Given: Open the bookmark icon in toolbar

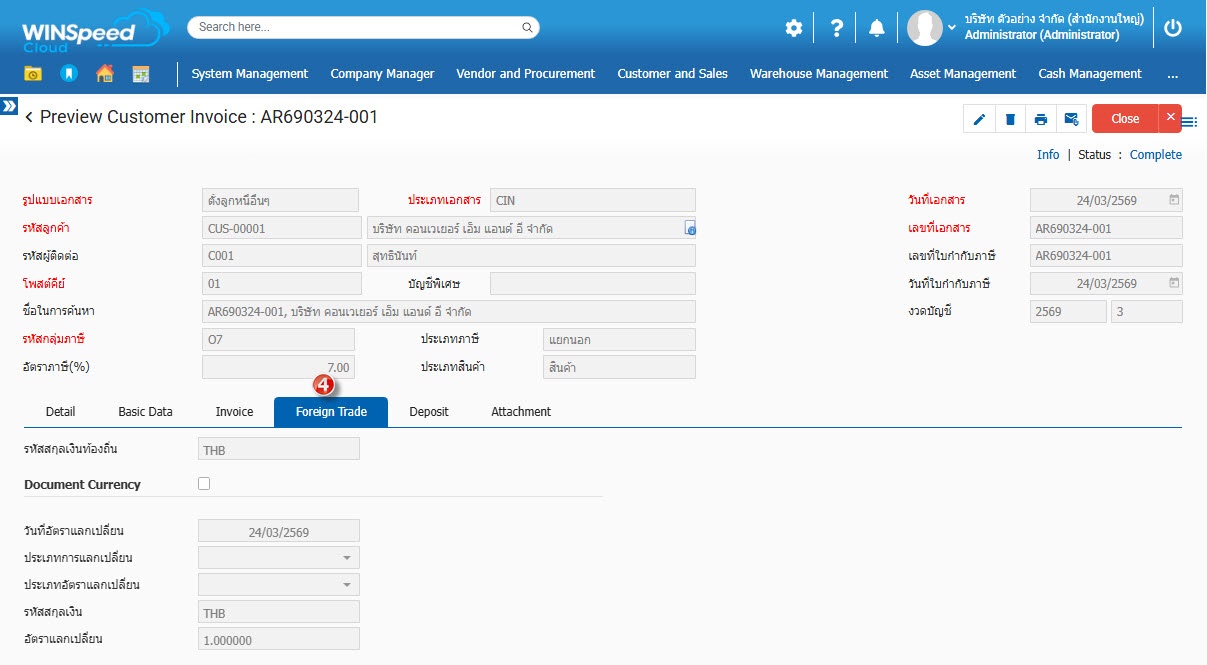Looking at the screenshot, I should click(x=68, y=74).
